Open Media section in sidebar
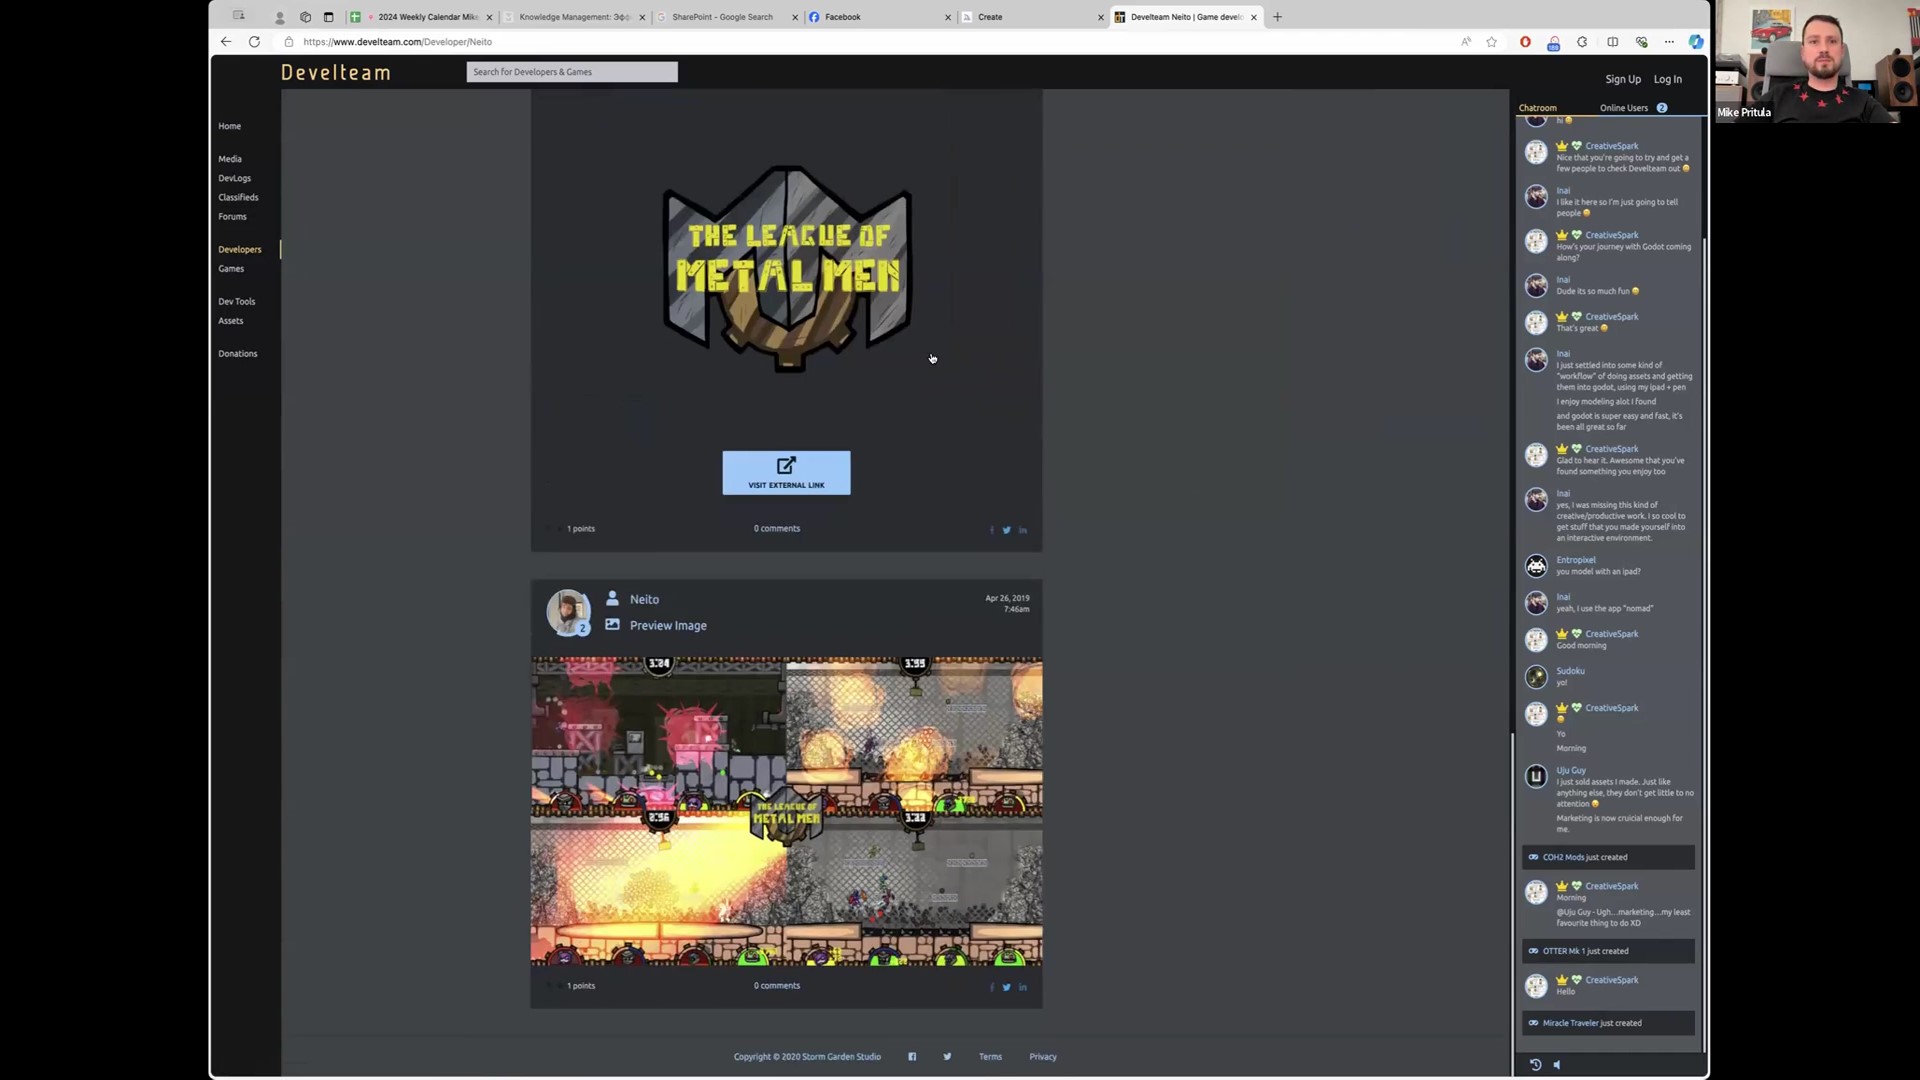The height and width of the screenshot is (1080, 1920). (230, 159)
